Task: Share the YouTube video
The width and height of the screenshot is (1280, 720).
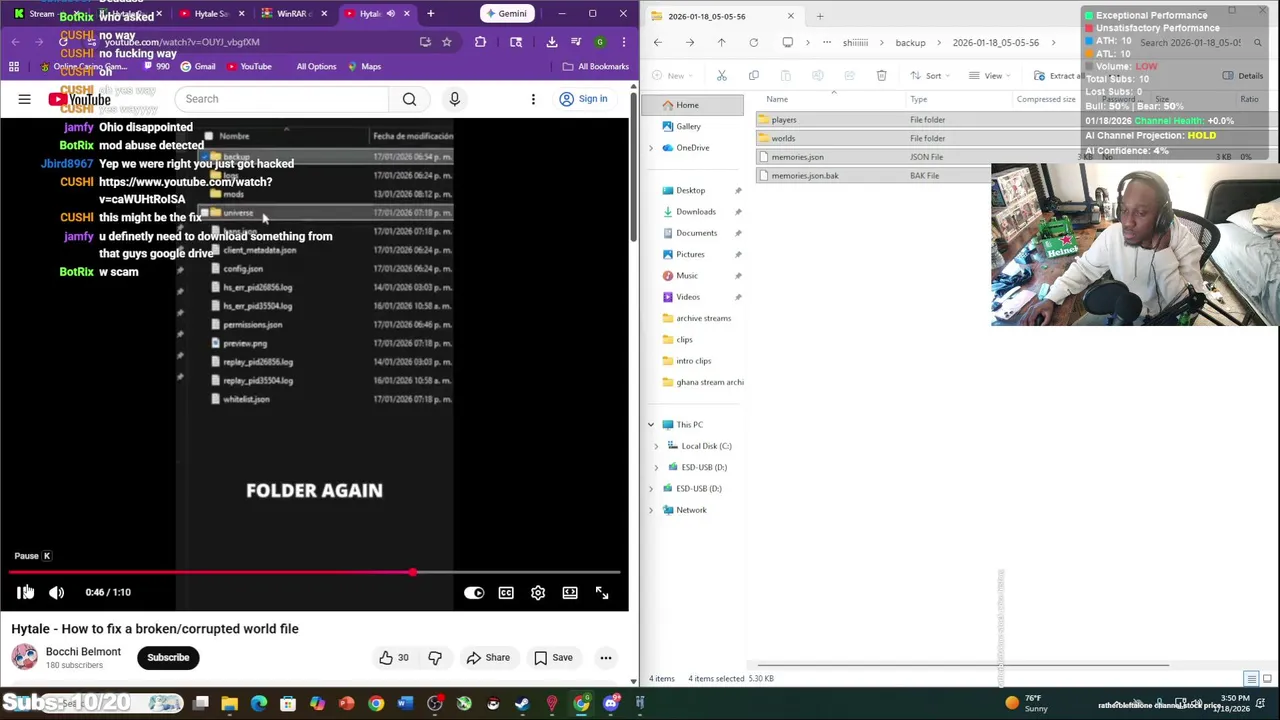Action: pyautogui.click(x=487, y=658)
